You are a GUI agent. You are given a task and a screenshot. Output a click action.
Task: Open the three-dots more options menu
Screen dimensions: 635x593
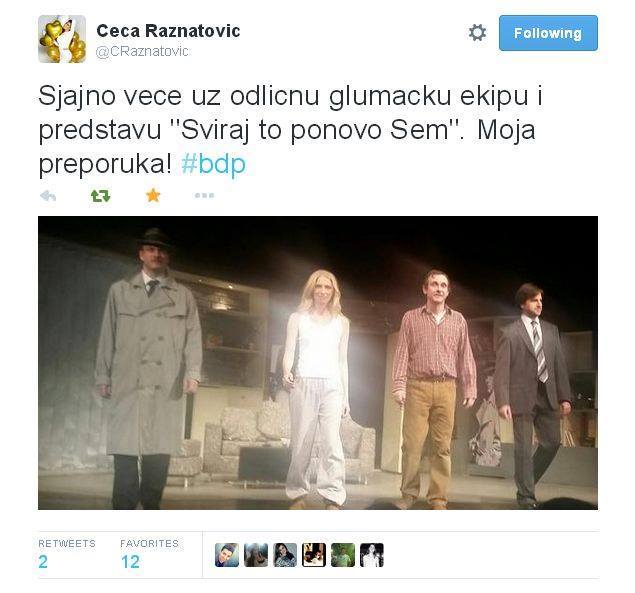click(x=204, y=195)
